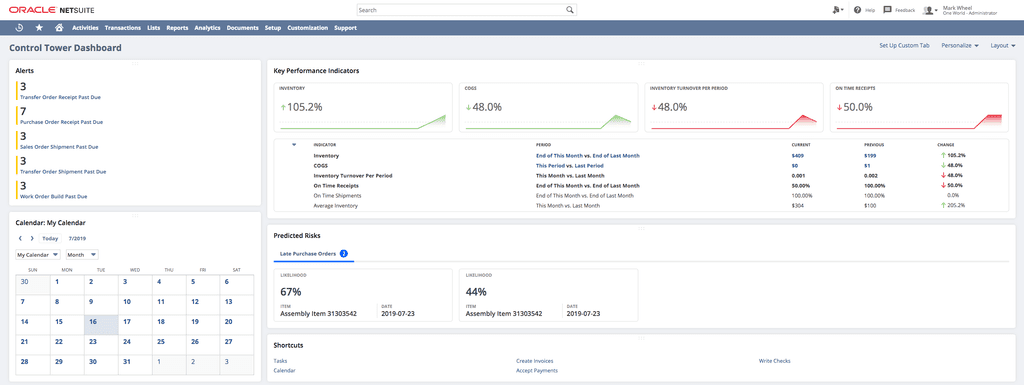Open the Create Invoices shortcut
1024x385 pixels.
tap(535, 360)
